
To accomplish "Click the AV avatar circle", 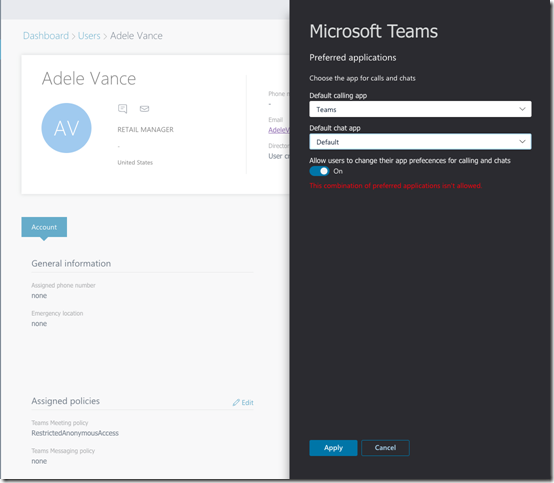I will click(x=66, y=128).
